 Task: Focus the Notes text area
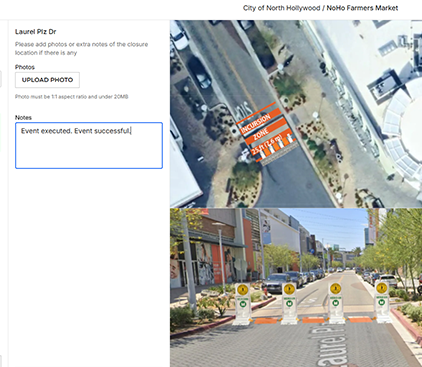(89, 145)
